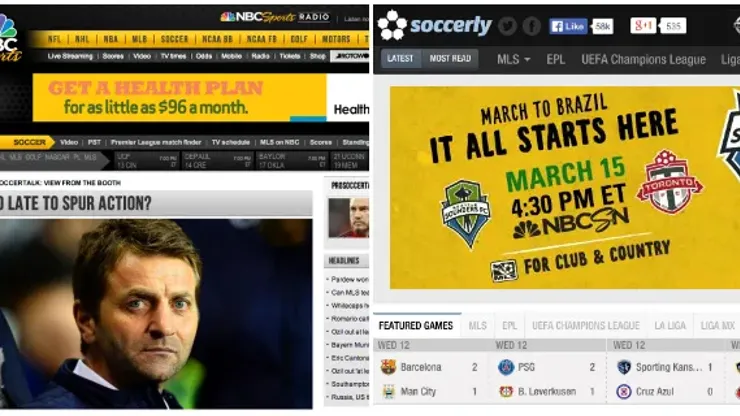
Task: Click the Facebook Like button
Action: 568,26
